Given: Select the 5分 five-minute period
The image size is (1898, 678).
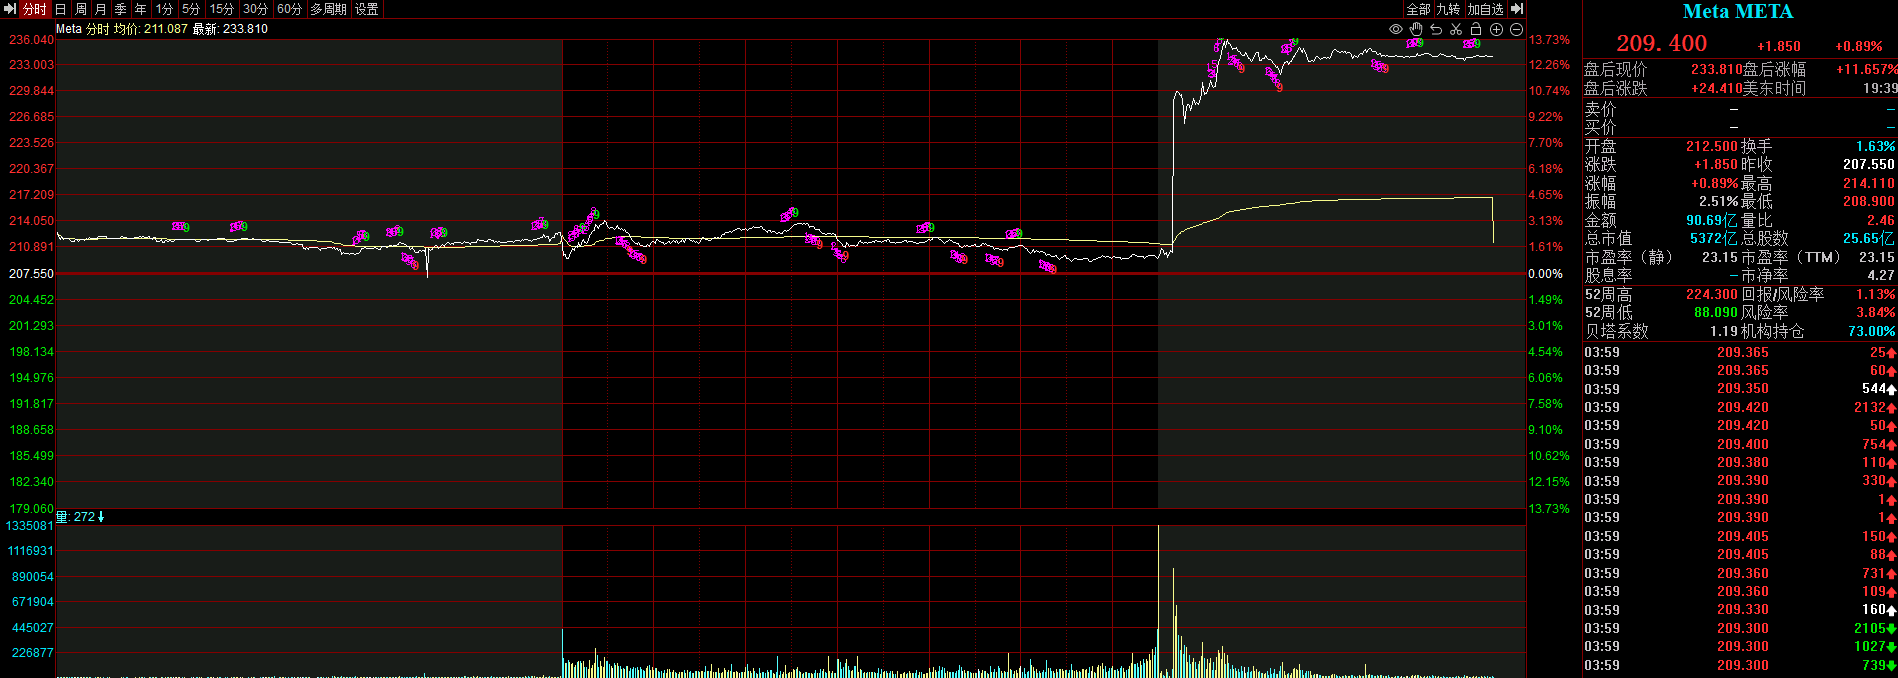Looking at the screenshot, I should 191,9.
